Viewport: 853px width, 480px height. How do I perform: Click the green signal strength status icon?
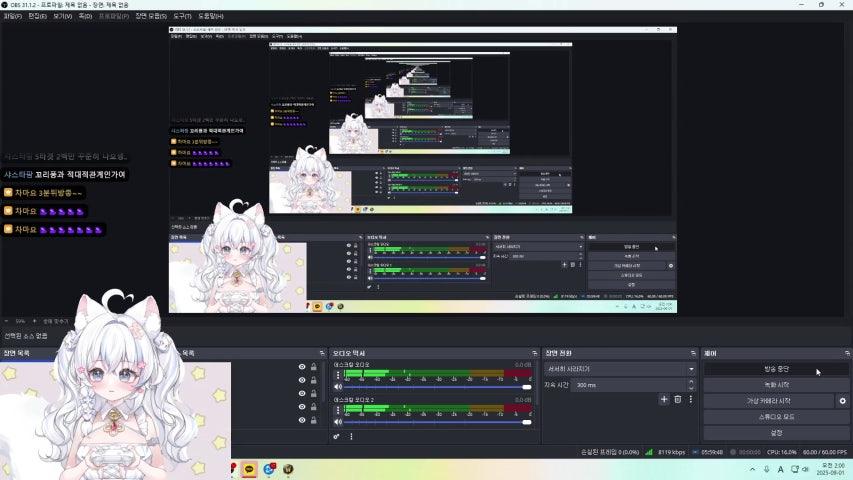point(649,452)
